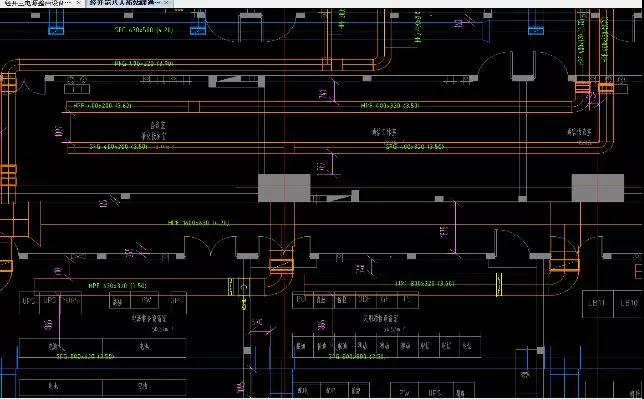Select the SFG 800x630 label at bottom left
Screen dimensions: 644x399
click(x=85, y=356)
